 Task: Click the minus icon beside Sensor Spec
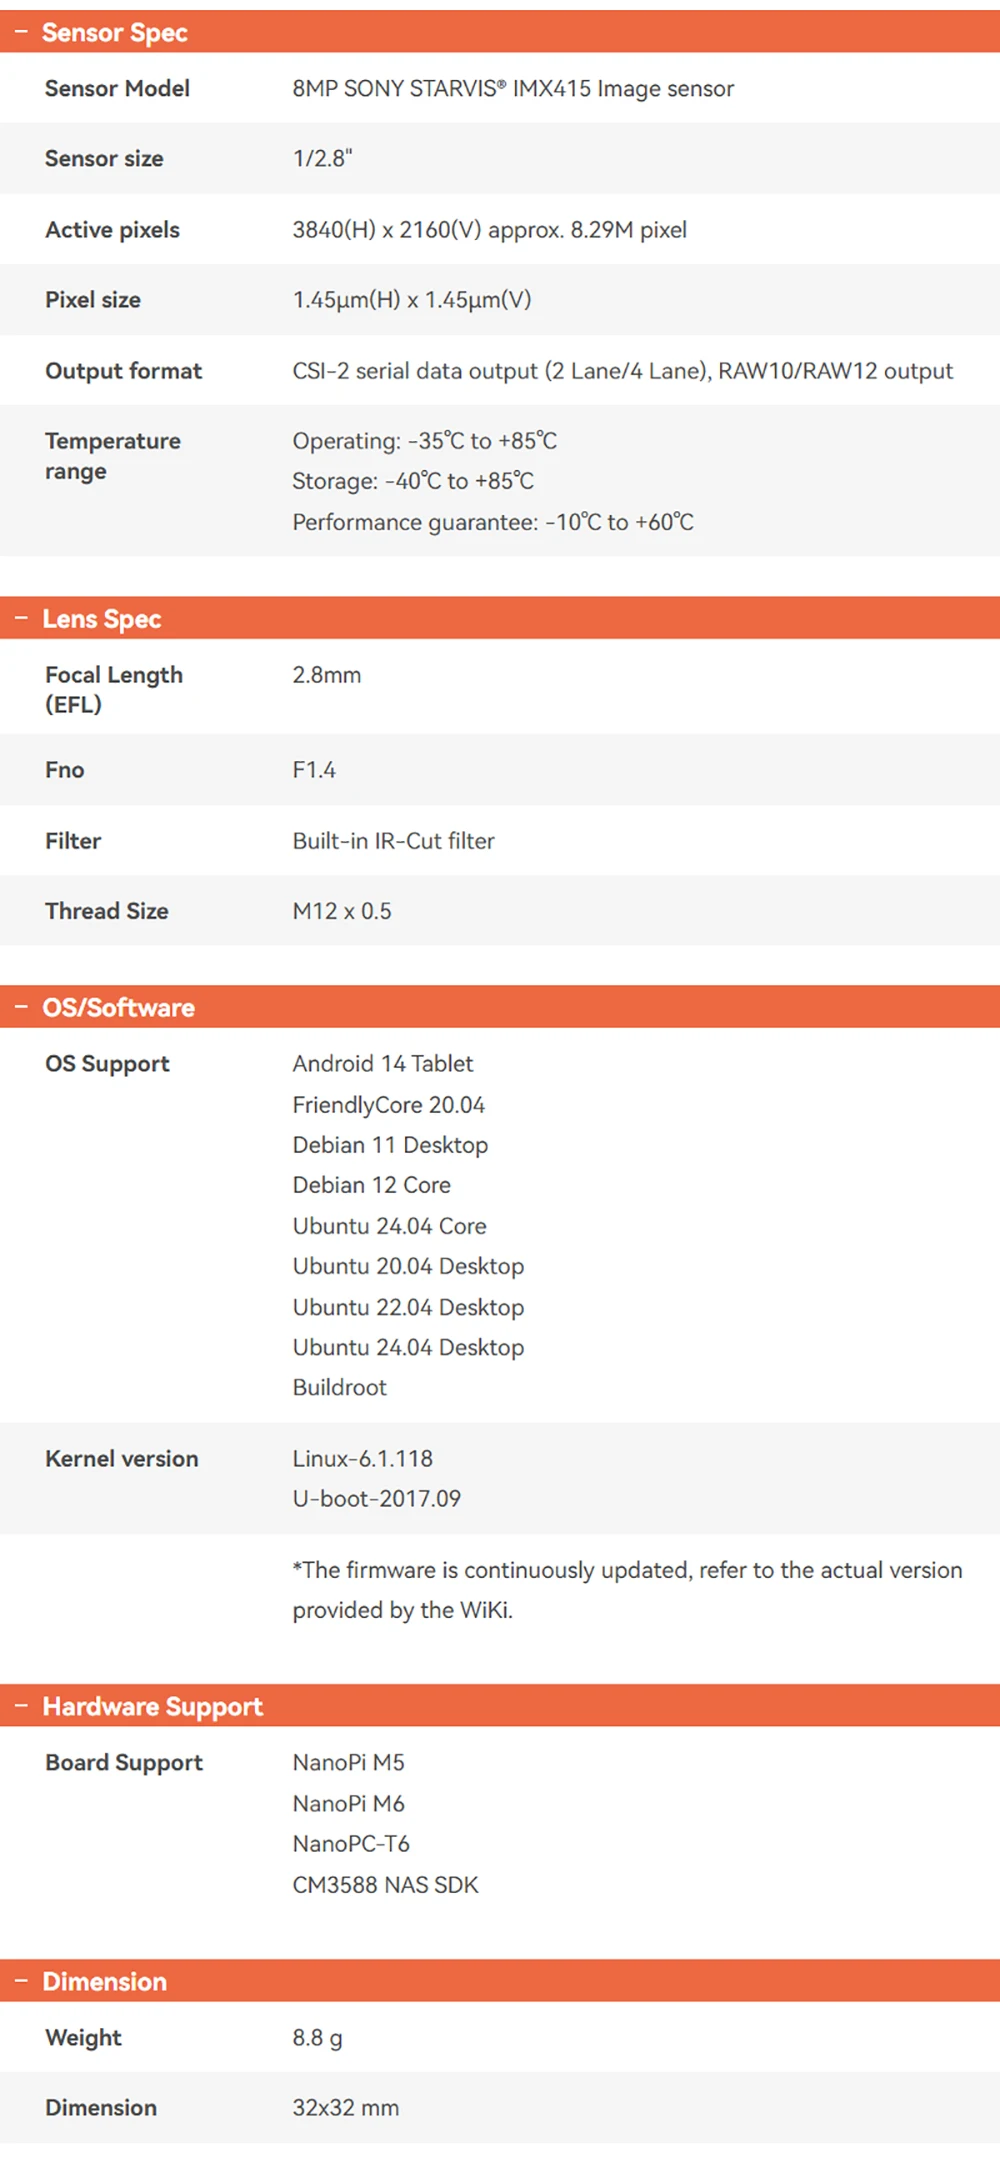pyautogui.click(x=21, y=32)
